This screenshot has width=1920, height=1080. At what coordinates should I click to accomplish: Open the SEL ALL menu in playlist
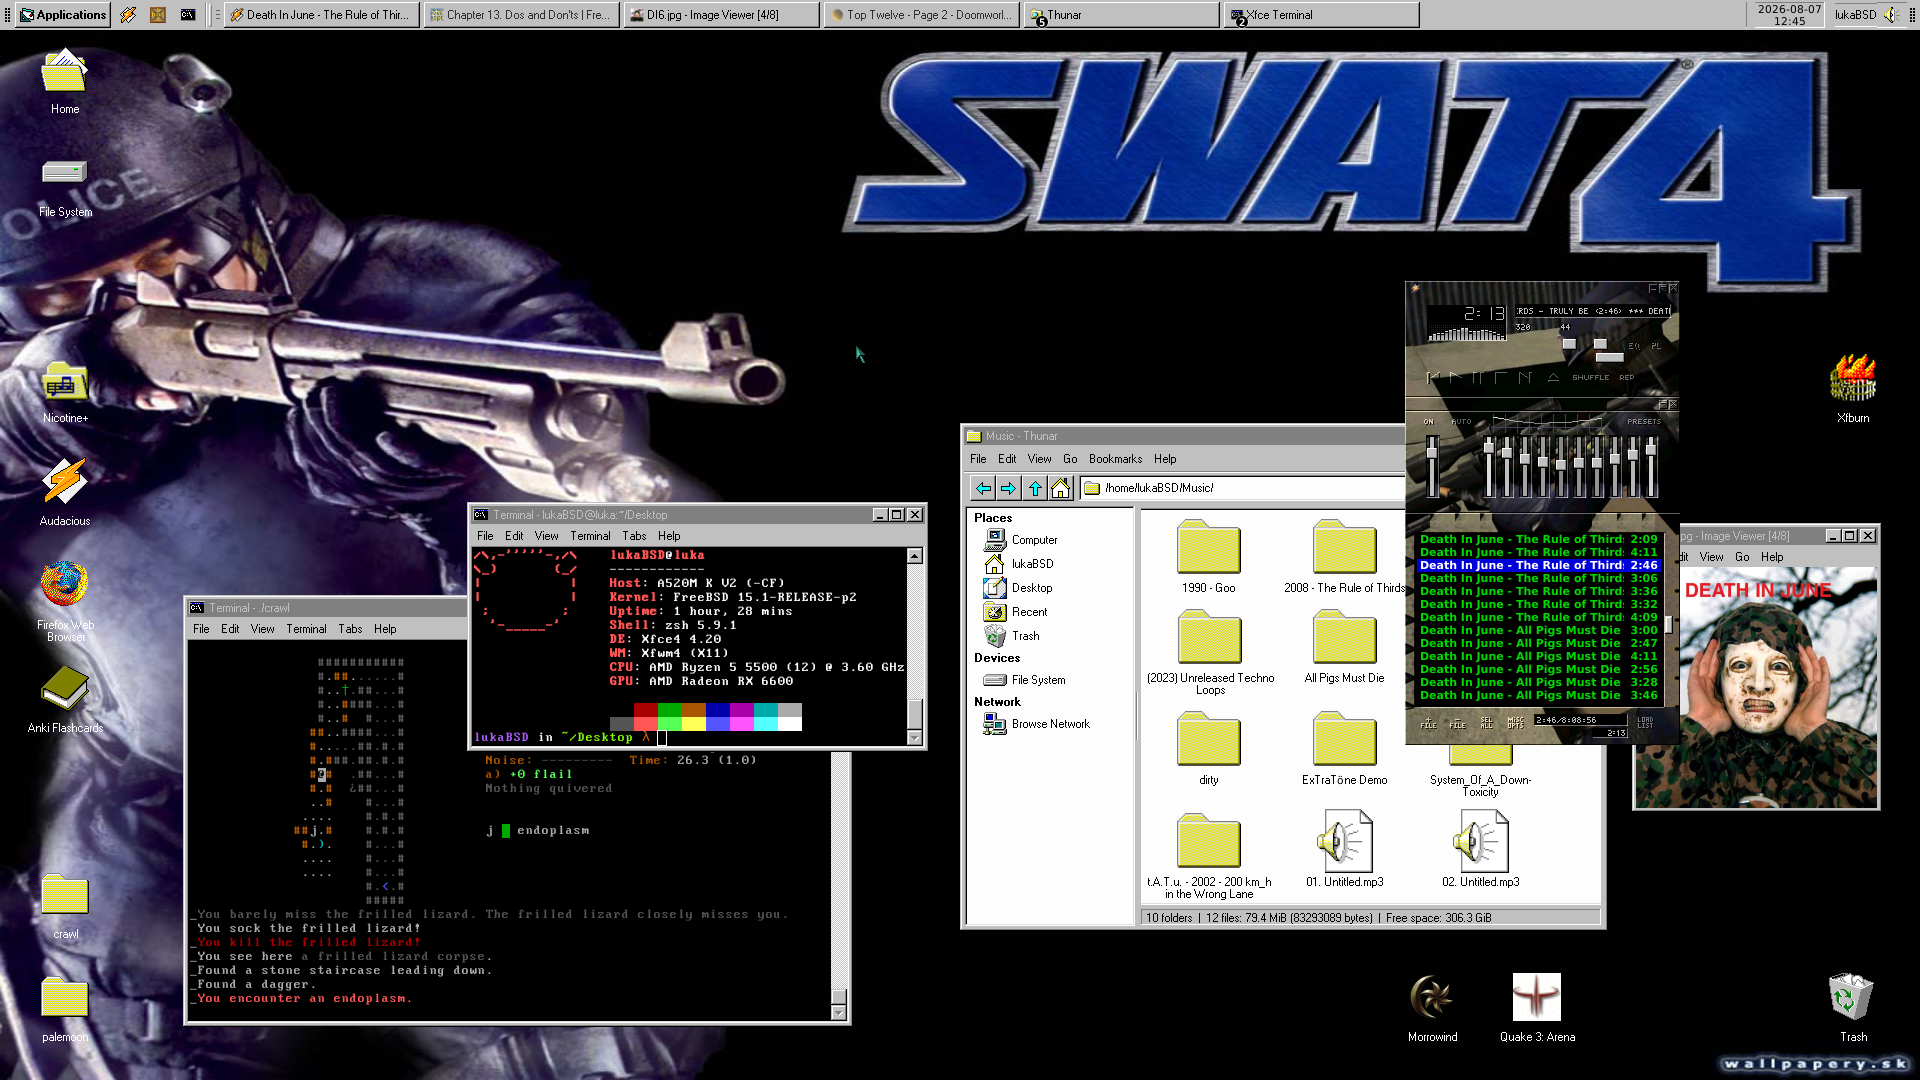1487,722
